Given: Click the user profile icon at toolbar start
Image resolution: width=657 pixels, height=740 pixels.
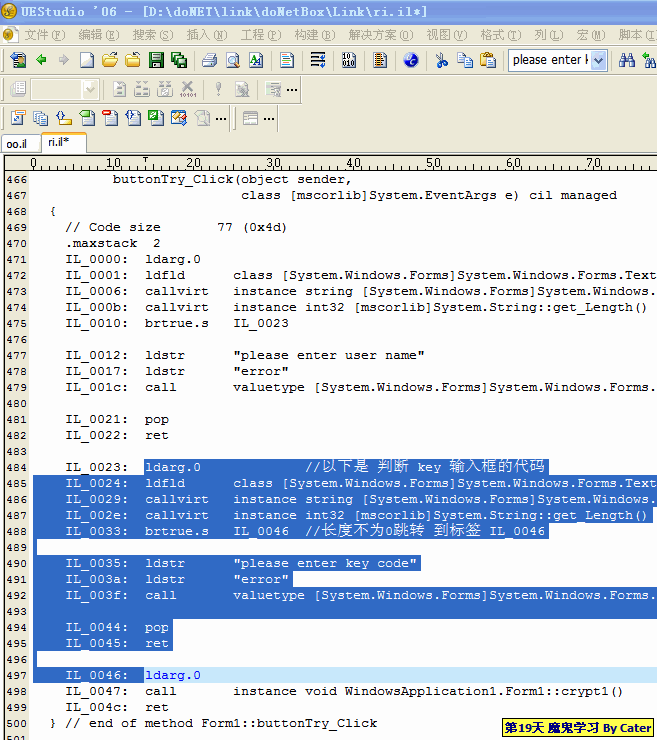Looking at the screenshot, I should pyautogui.click(x=18, y=60).
